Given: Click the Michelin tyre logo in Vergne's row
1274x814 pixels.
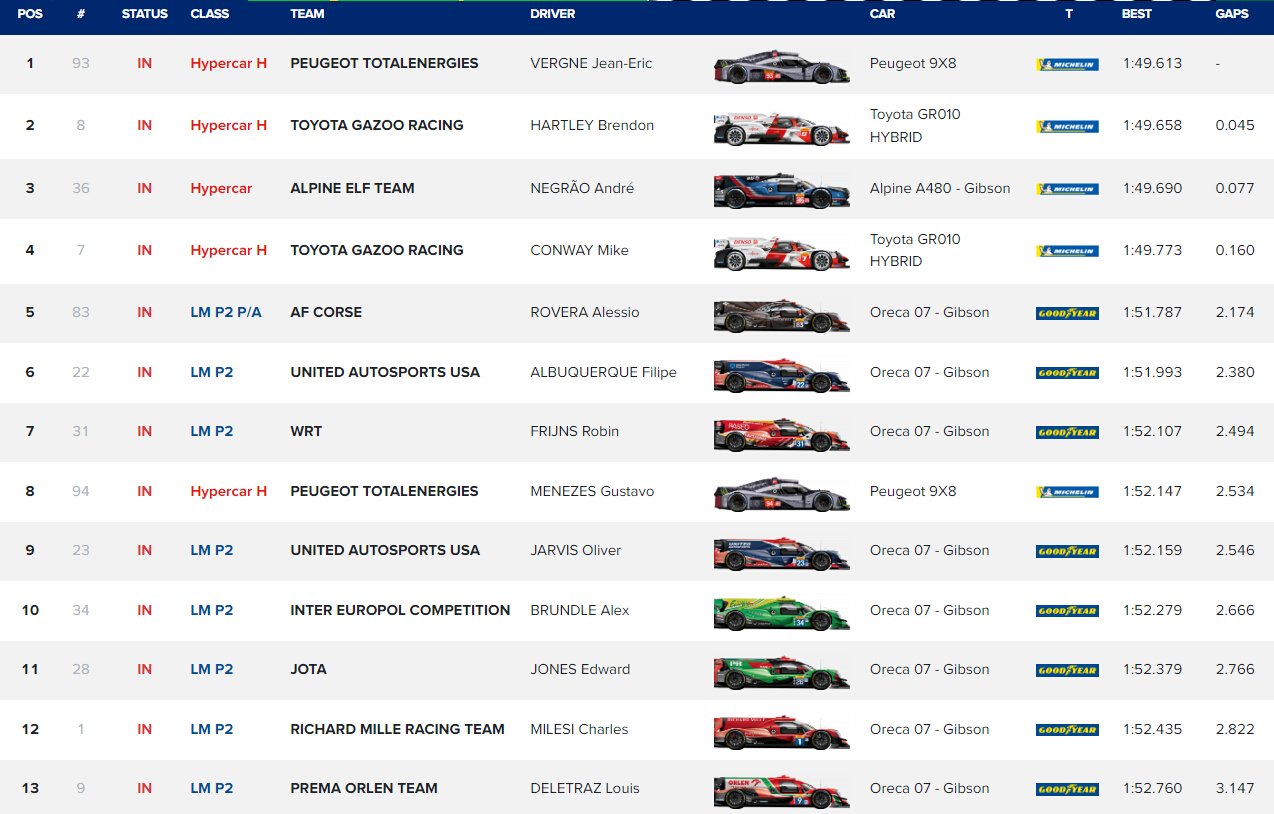Looking at the screenshot, I should 1067,65.
